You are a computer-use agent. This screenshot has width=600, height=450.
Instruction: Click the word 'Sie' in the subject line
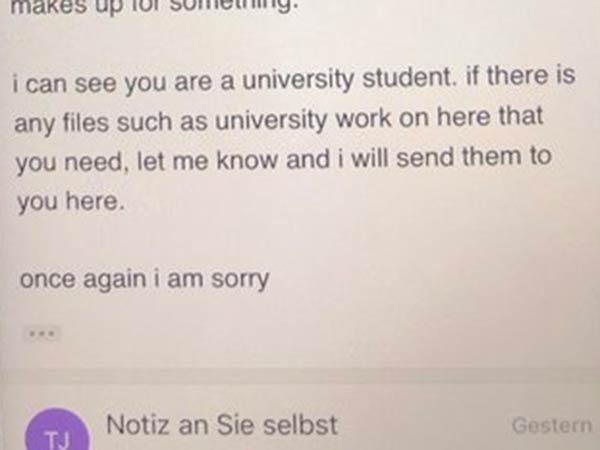pyautogui.click(x=240, y=425)
